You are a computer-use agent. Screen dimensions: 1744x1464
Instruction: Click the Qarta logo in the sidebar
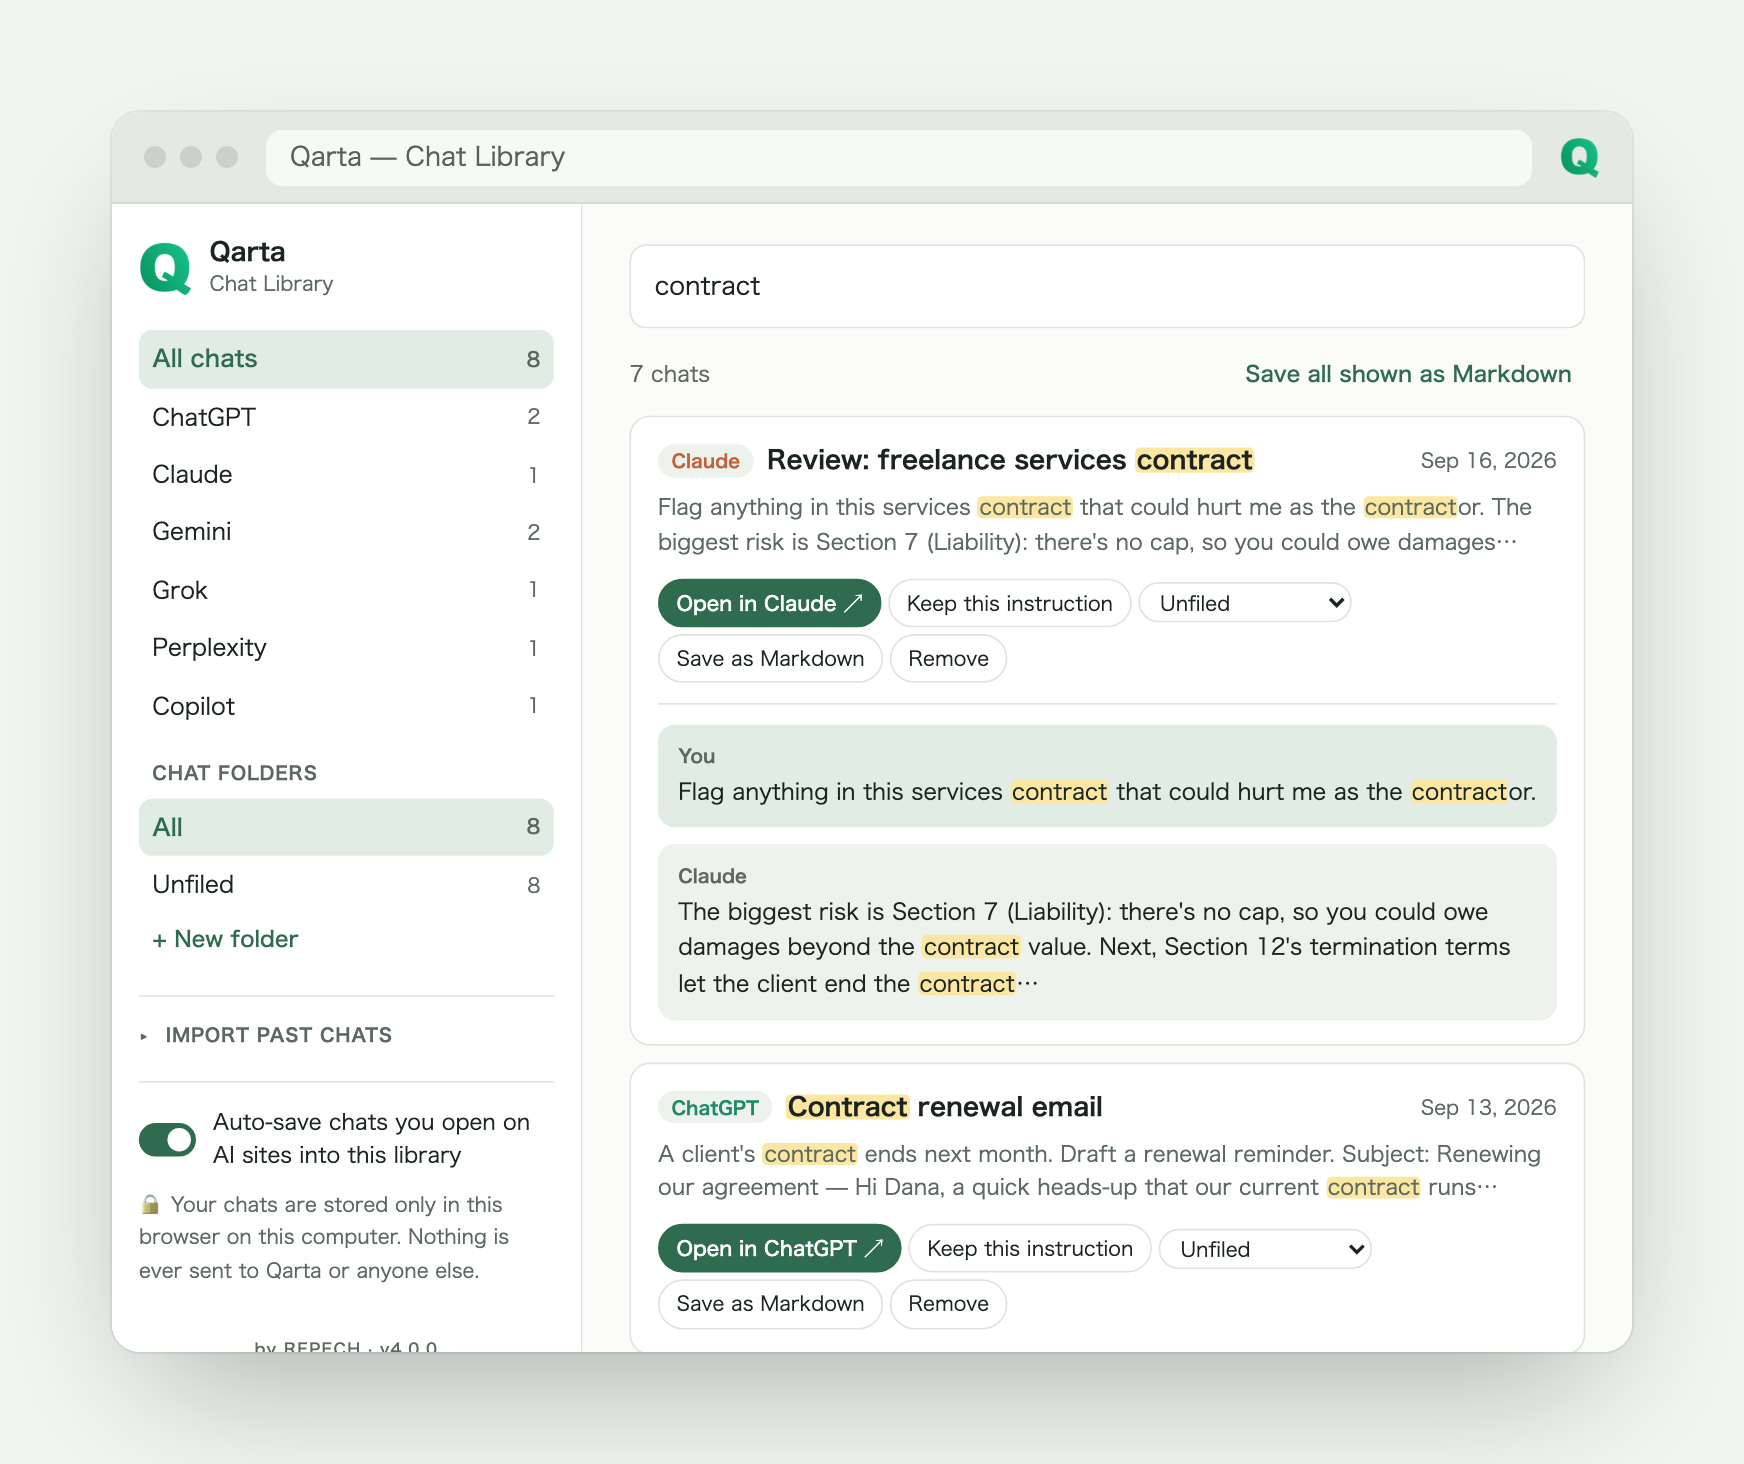click(x=166, y=268)
